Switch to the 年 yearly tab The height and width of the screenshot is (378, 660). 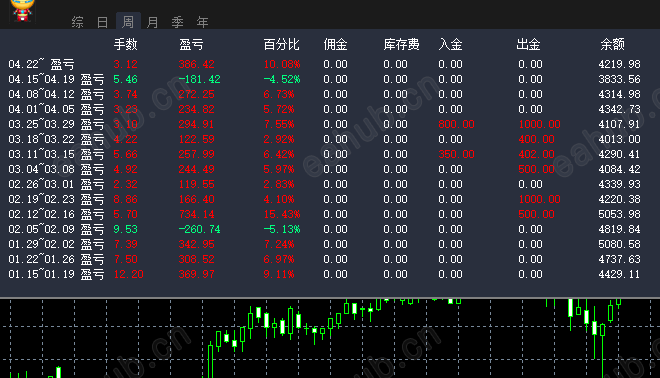tap(202, 22)
